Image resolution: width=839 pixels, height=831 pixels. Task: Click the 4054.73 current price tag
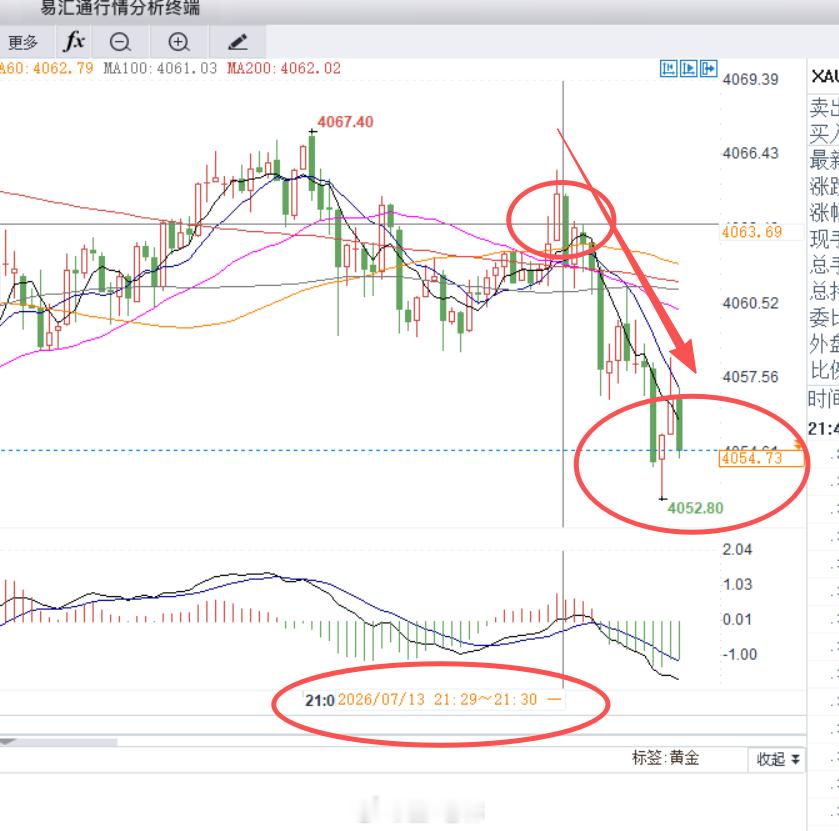pyautogui.click(x=760, y=459)
